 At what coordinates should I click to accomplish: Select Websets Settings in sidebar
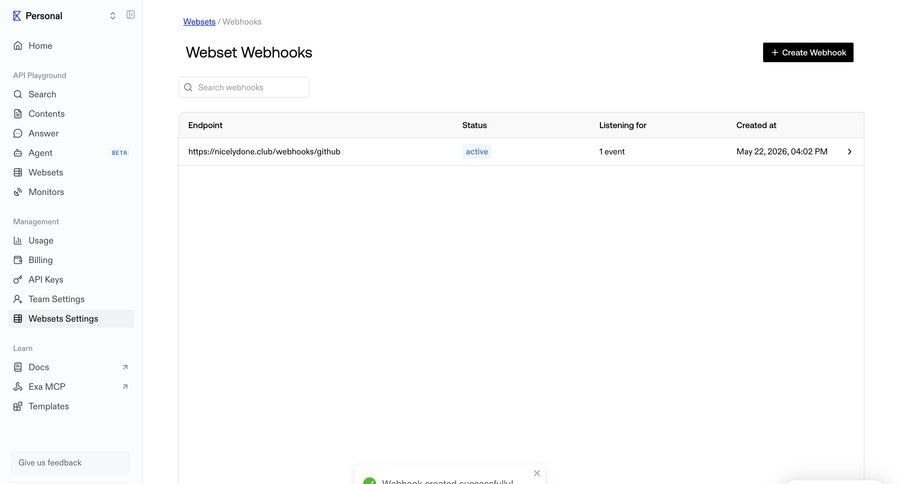[70, 319]
